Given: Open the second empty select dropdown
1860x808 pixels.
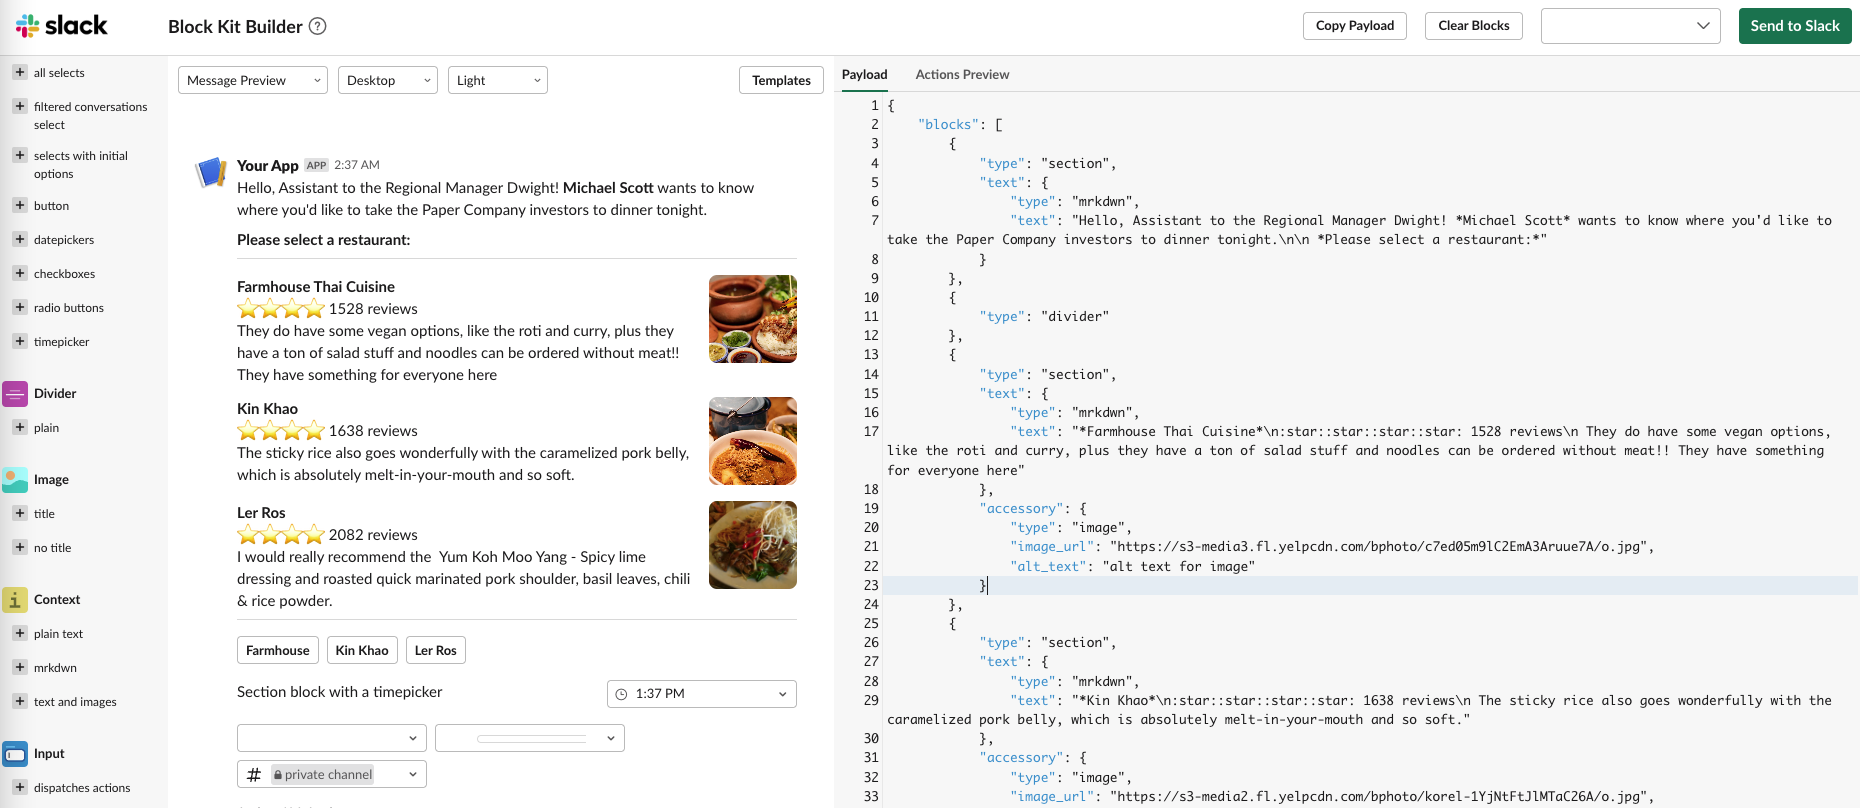Looking at the screenshot, I should point(530,738).
